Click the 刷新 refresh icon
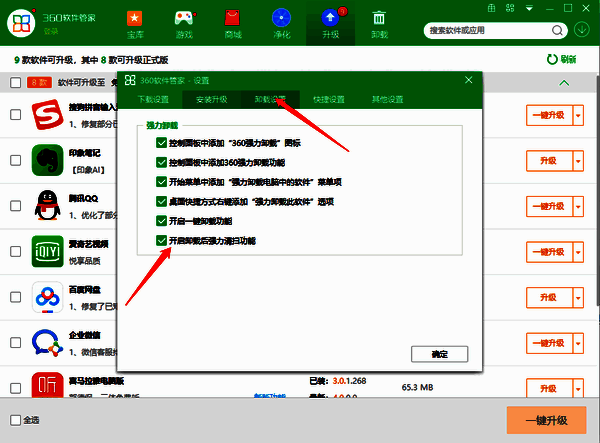Screen dimensions: 600x443 (552, 59)
